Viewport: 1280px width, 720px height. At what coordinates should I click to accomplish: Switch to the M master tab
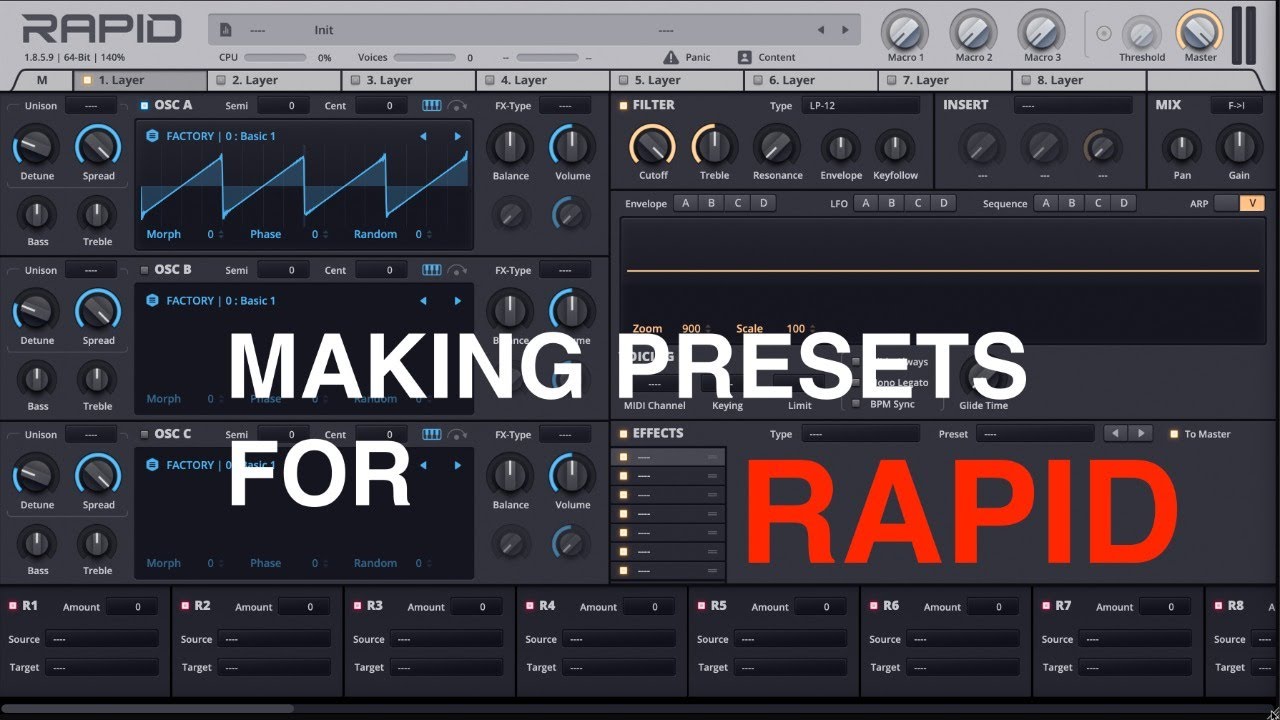(x=42, y=80)
